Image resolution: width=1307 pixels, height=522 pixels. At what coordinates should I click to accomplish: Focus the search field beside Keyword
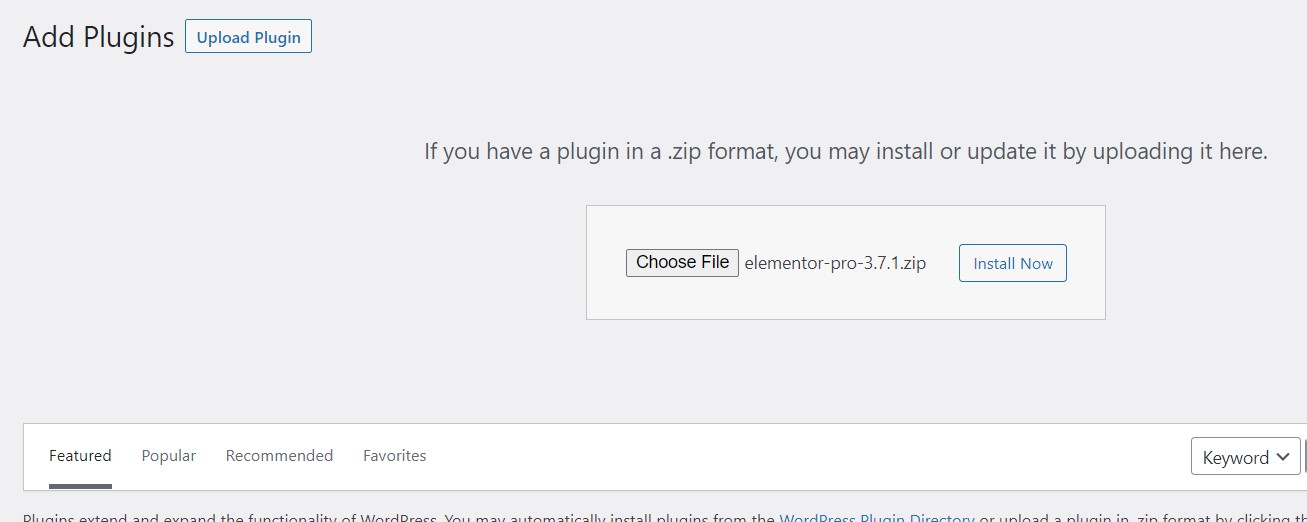click(x=1305, y=457)
